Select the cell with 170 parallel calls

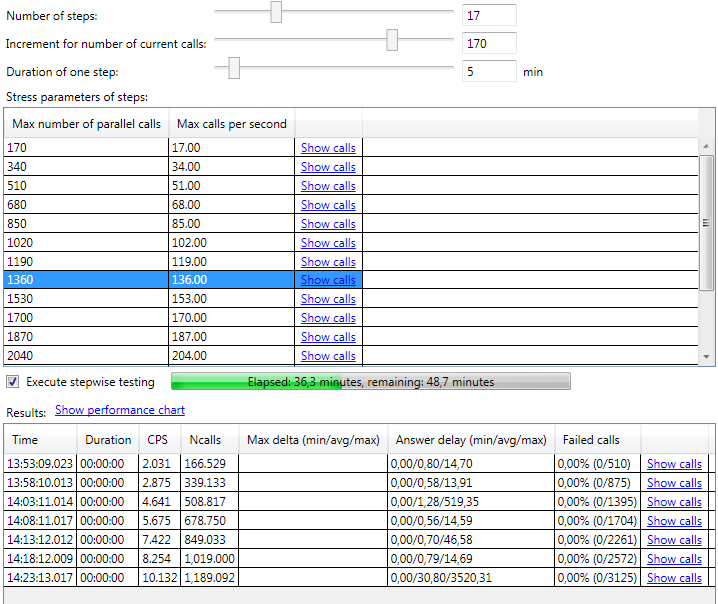pos(86,148)
